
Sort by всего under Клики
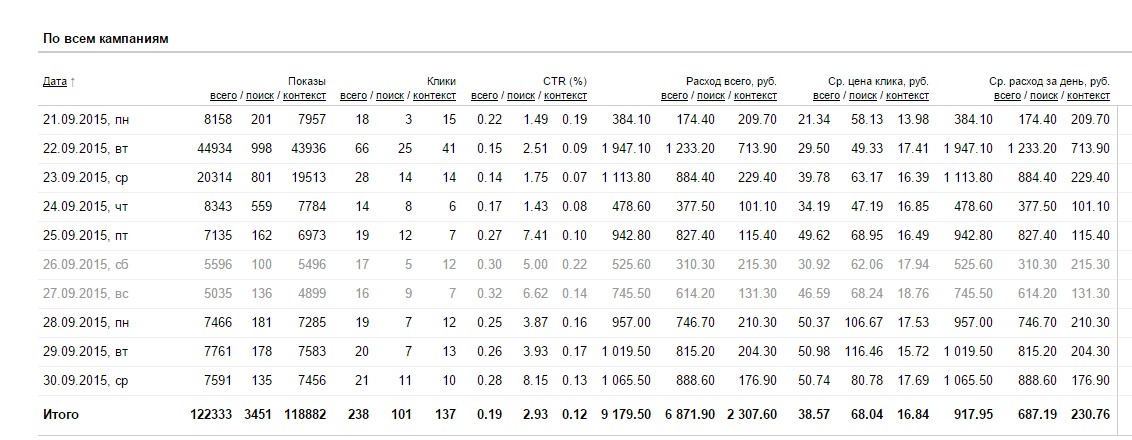point(353,96)
